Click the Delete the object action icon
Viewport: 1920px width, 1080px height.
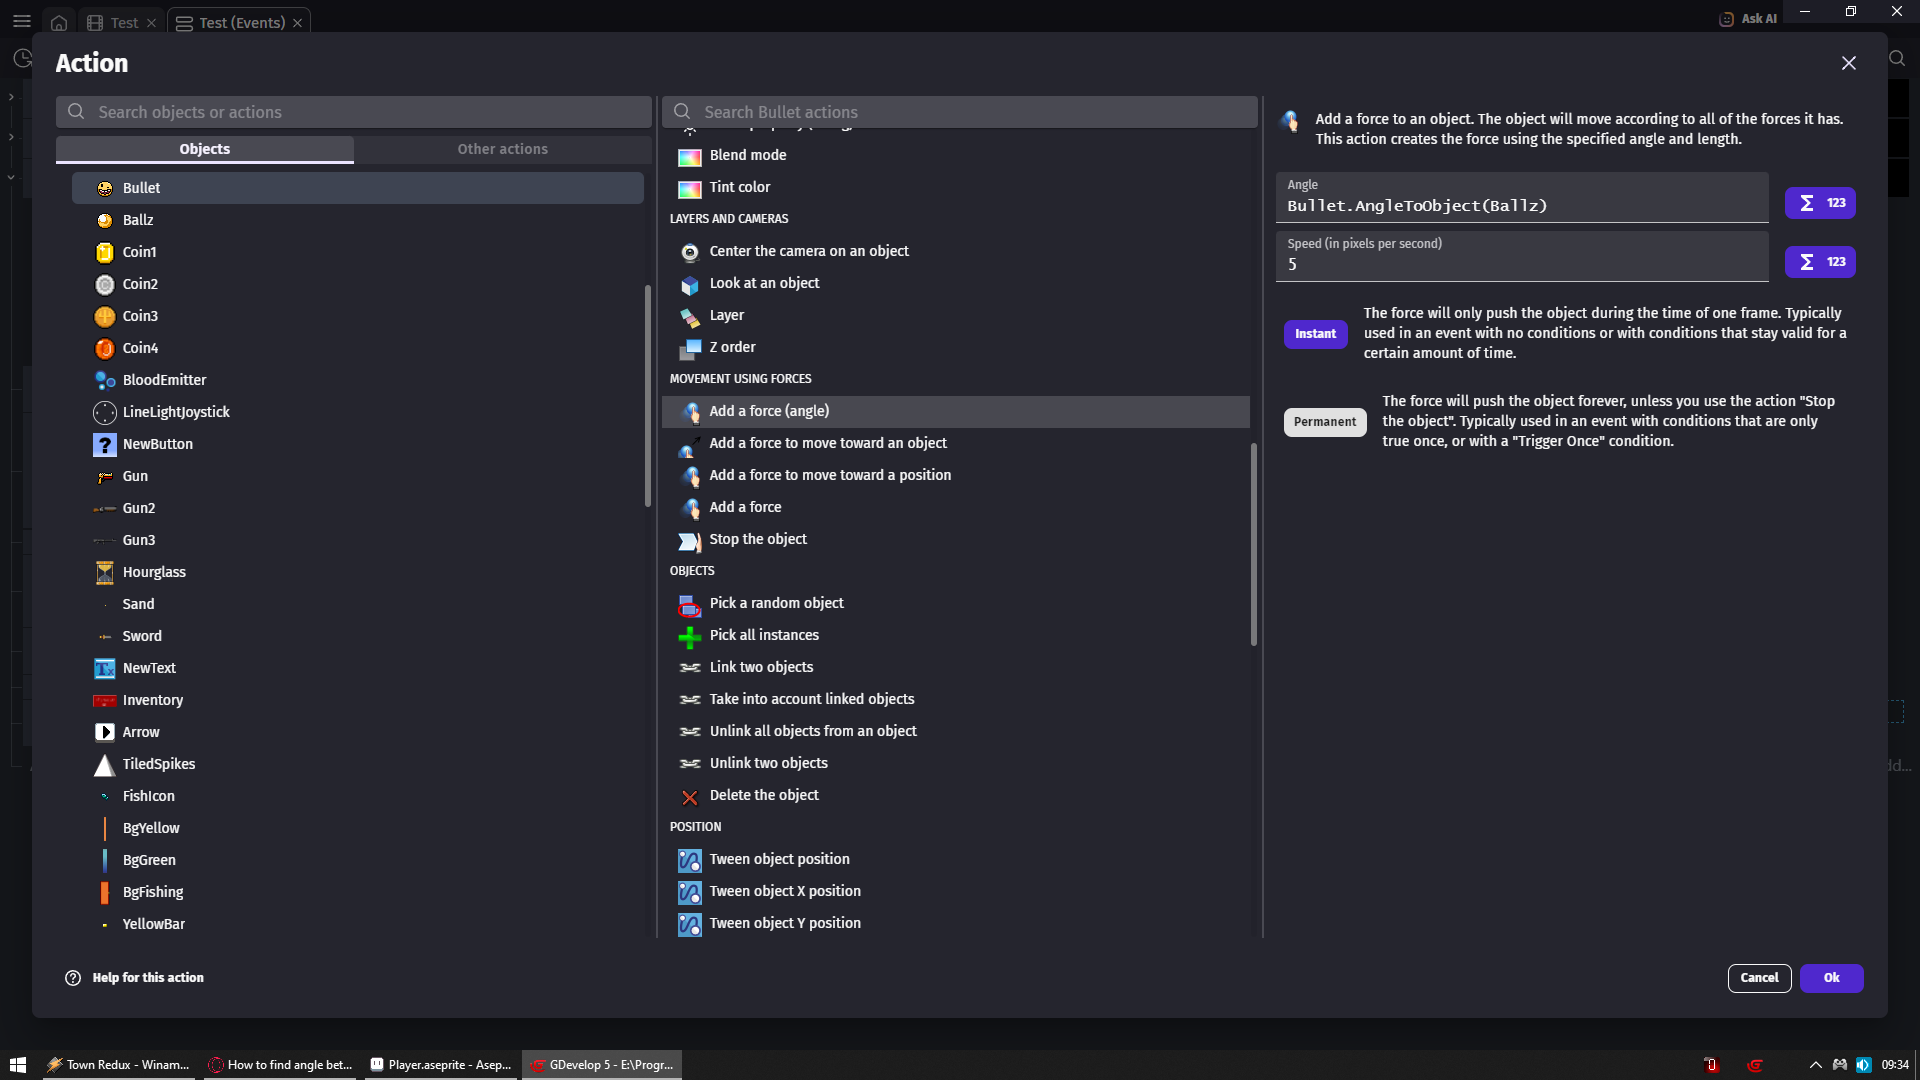point(689,796)
